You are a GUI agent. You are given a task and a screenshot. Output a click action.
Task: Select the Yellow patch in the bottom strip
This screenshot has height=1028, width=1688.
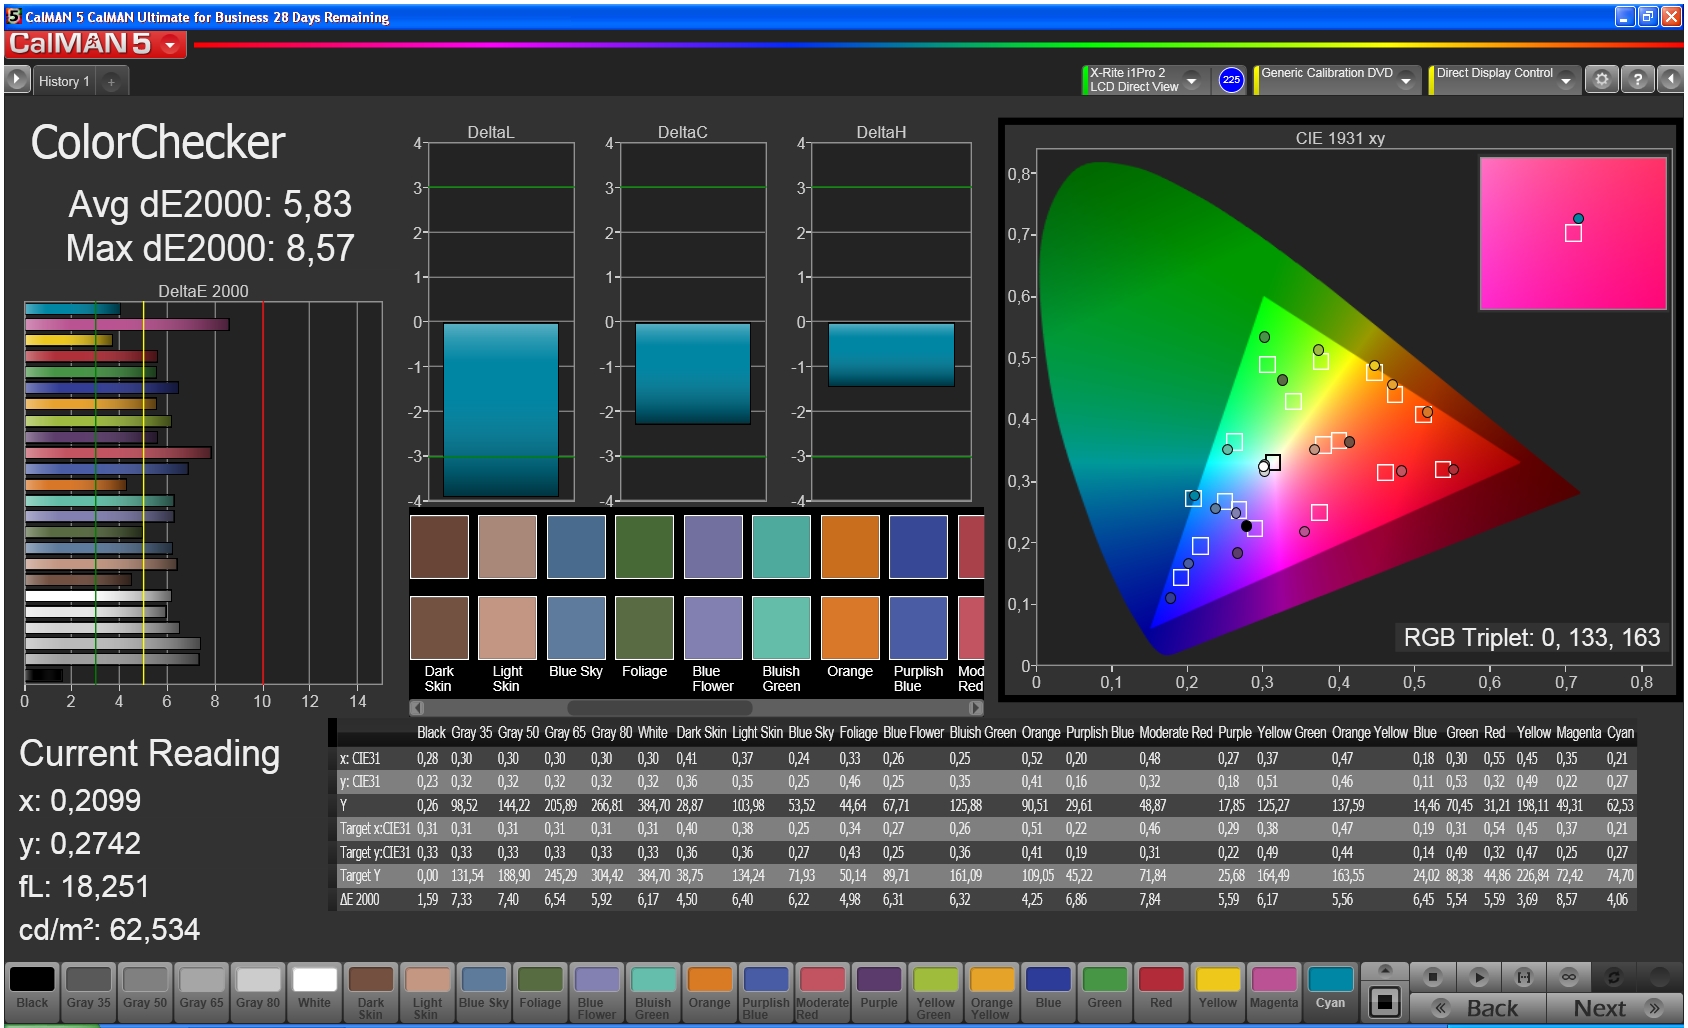1218,992
